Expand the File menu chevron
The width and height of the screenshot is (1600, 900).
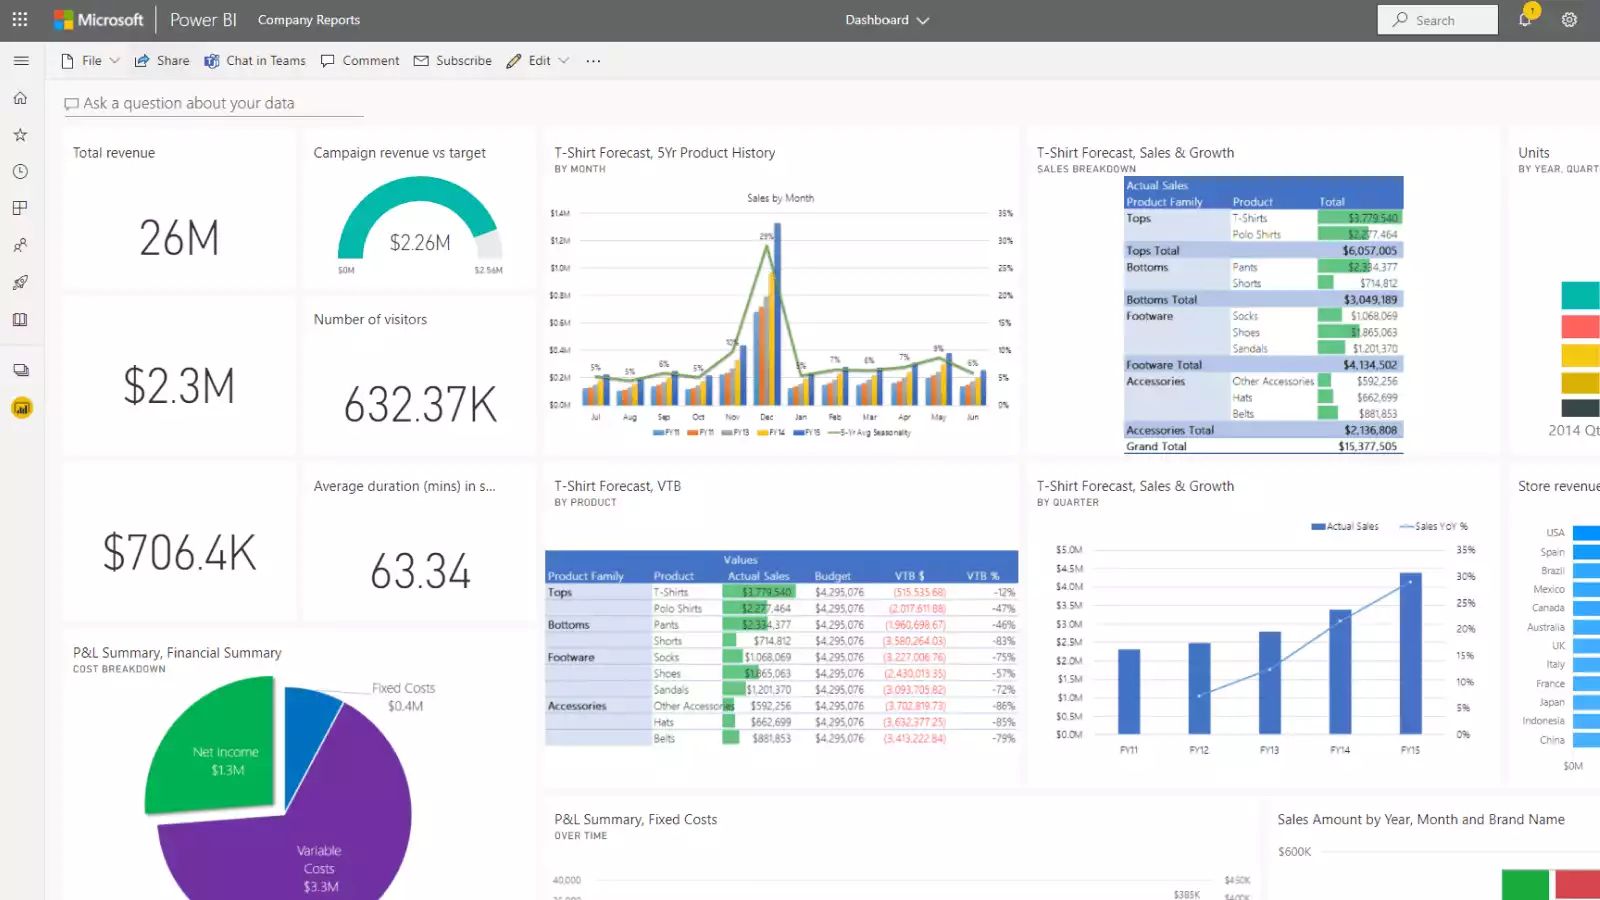pyautogui.click(x=115, y=60)
